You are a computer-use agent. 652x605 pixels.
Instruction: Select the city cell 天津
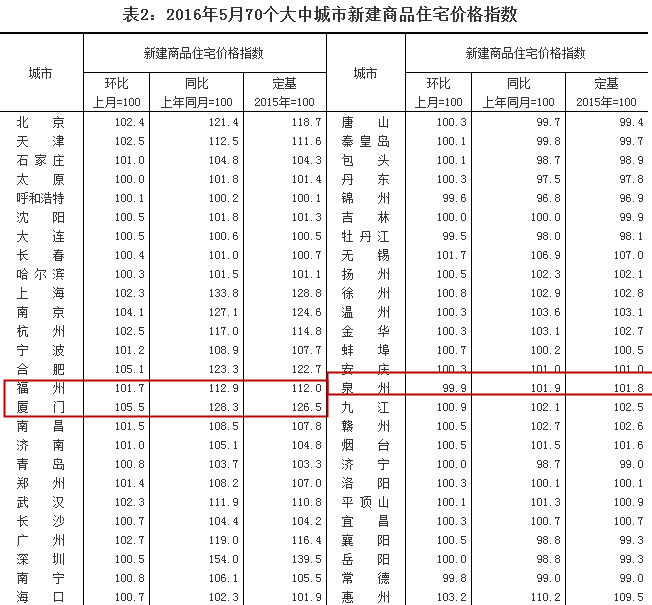click(x=40, y=141)
